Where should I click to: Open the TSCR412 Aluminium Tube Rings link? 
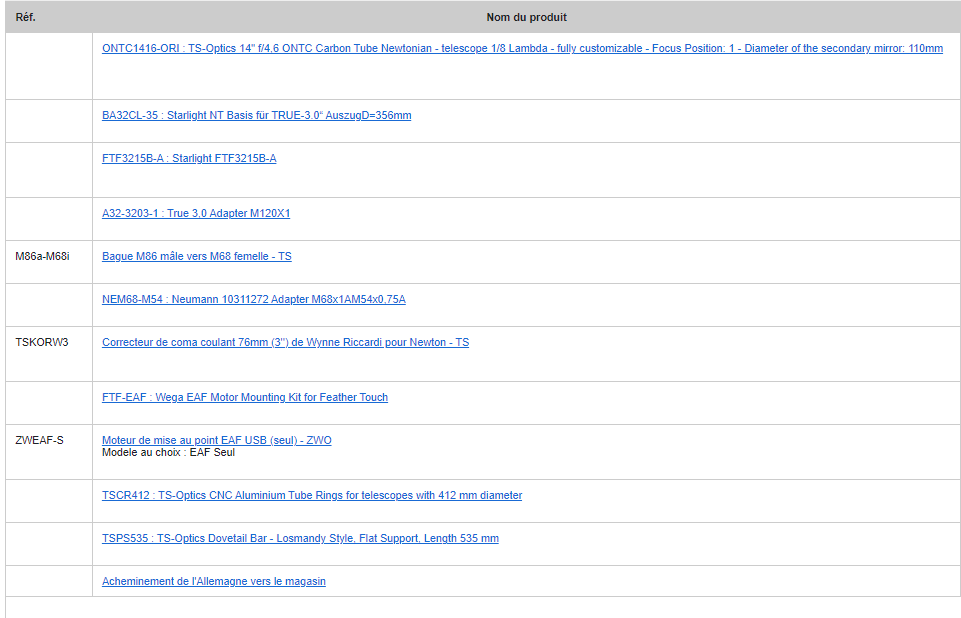click(x=311, y=495)
